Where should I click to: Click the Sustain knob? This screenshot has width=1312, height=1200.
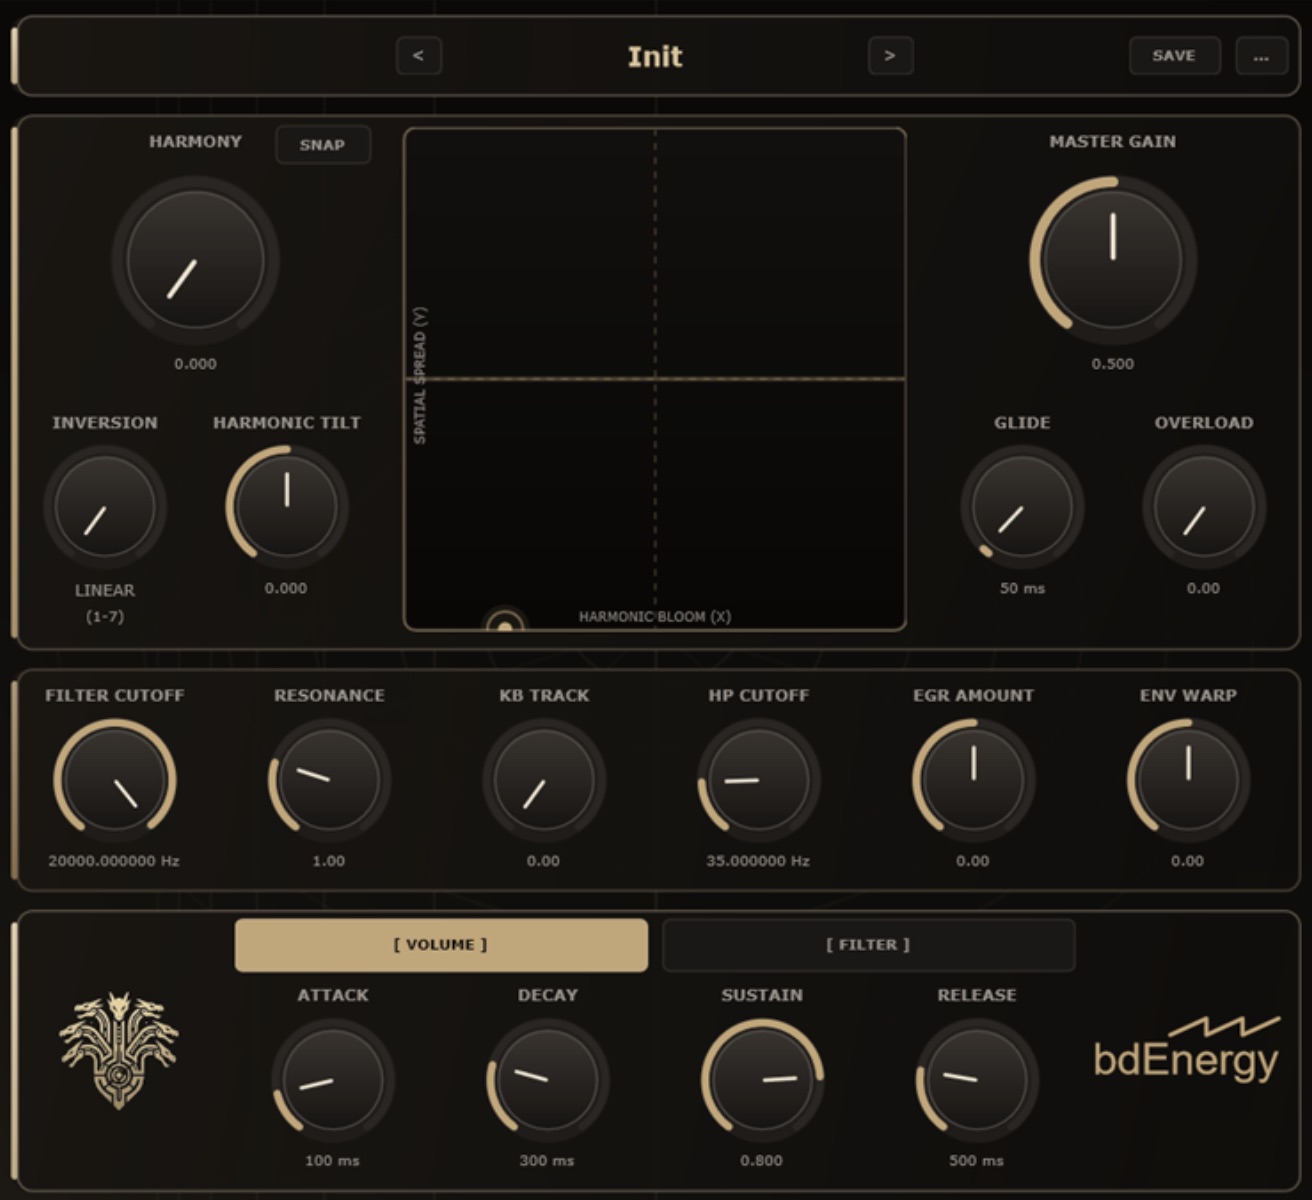tap(762, 1080)
